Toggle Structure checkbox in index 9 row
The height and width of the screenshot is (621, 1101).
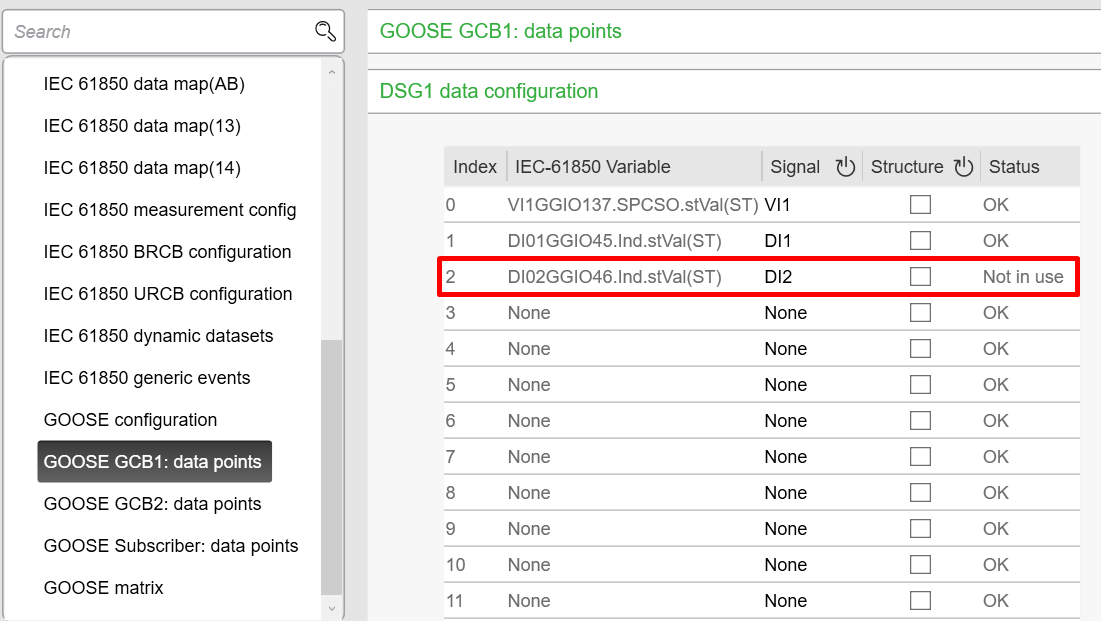point(920,528)
